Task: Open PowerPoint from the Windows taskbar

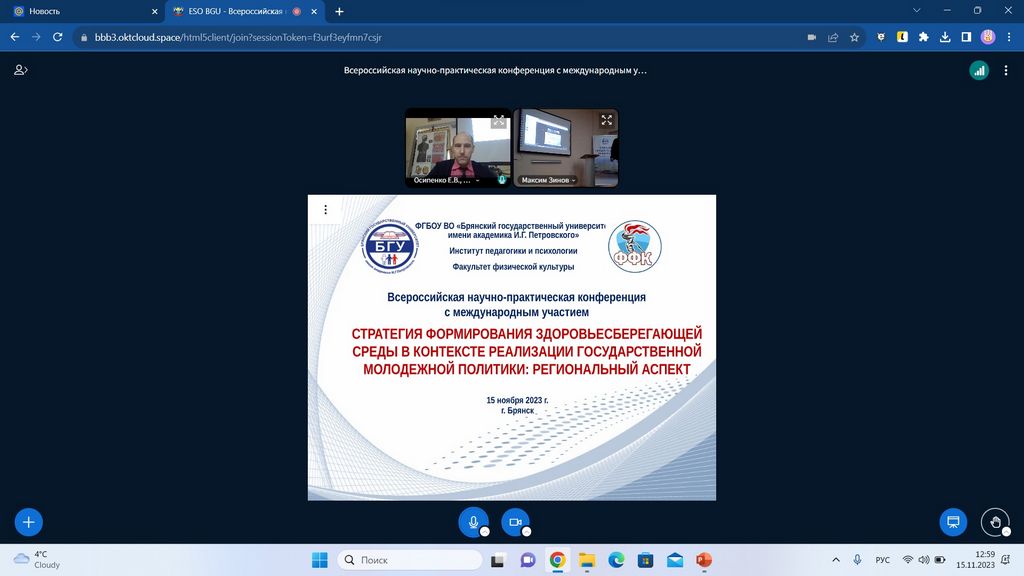Action: (x=703, y=559)
